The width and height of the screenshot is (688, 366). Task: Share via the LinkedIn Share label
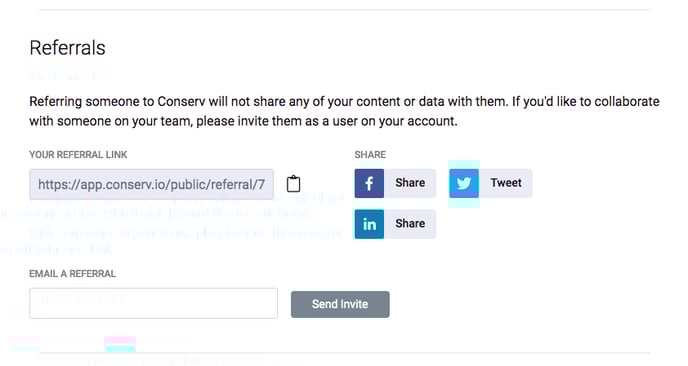pyautogui.click(x=410, y=223)
